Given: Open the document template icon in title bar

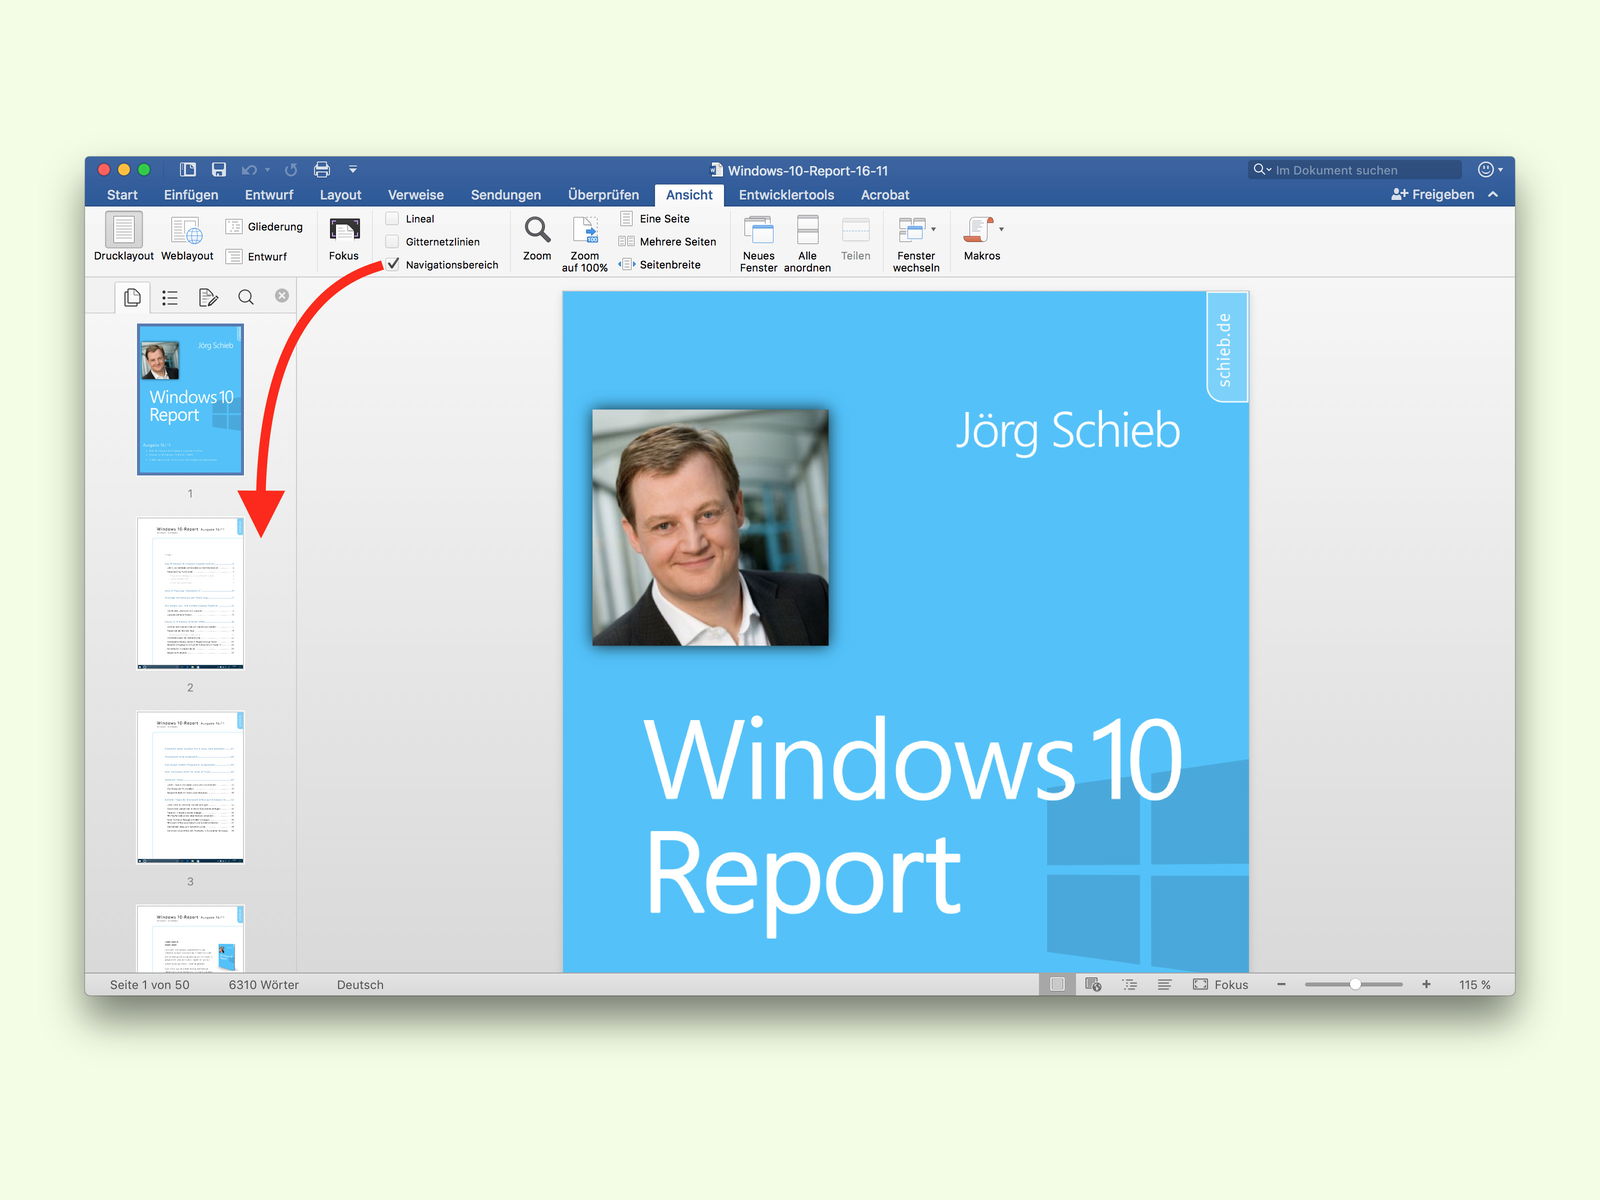Looking at the screenshot, I should coord(187,170).
